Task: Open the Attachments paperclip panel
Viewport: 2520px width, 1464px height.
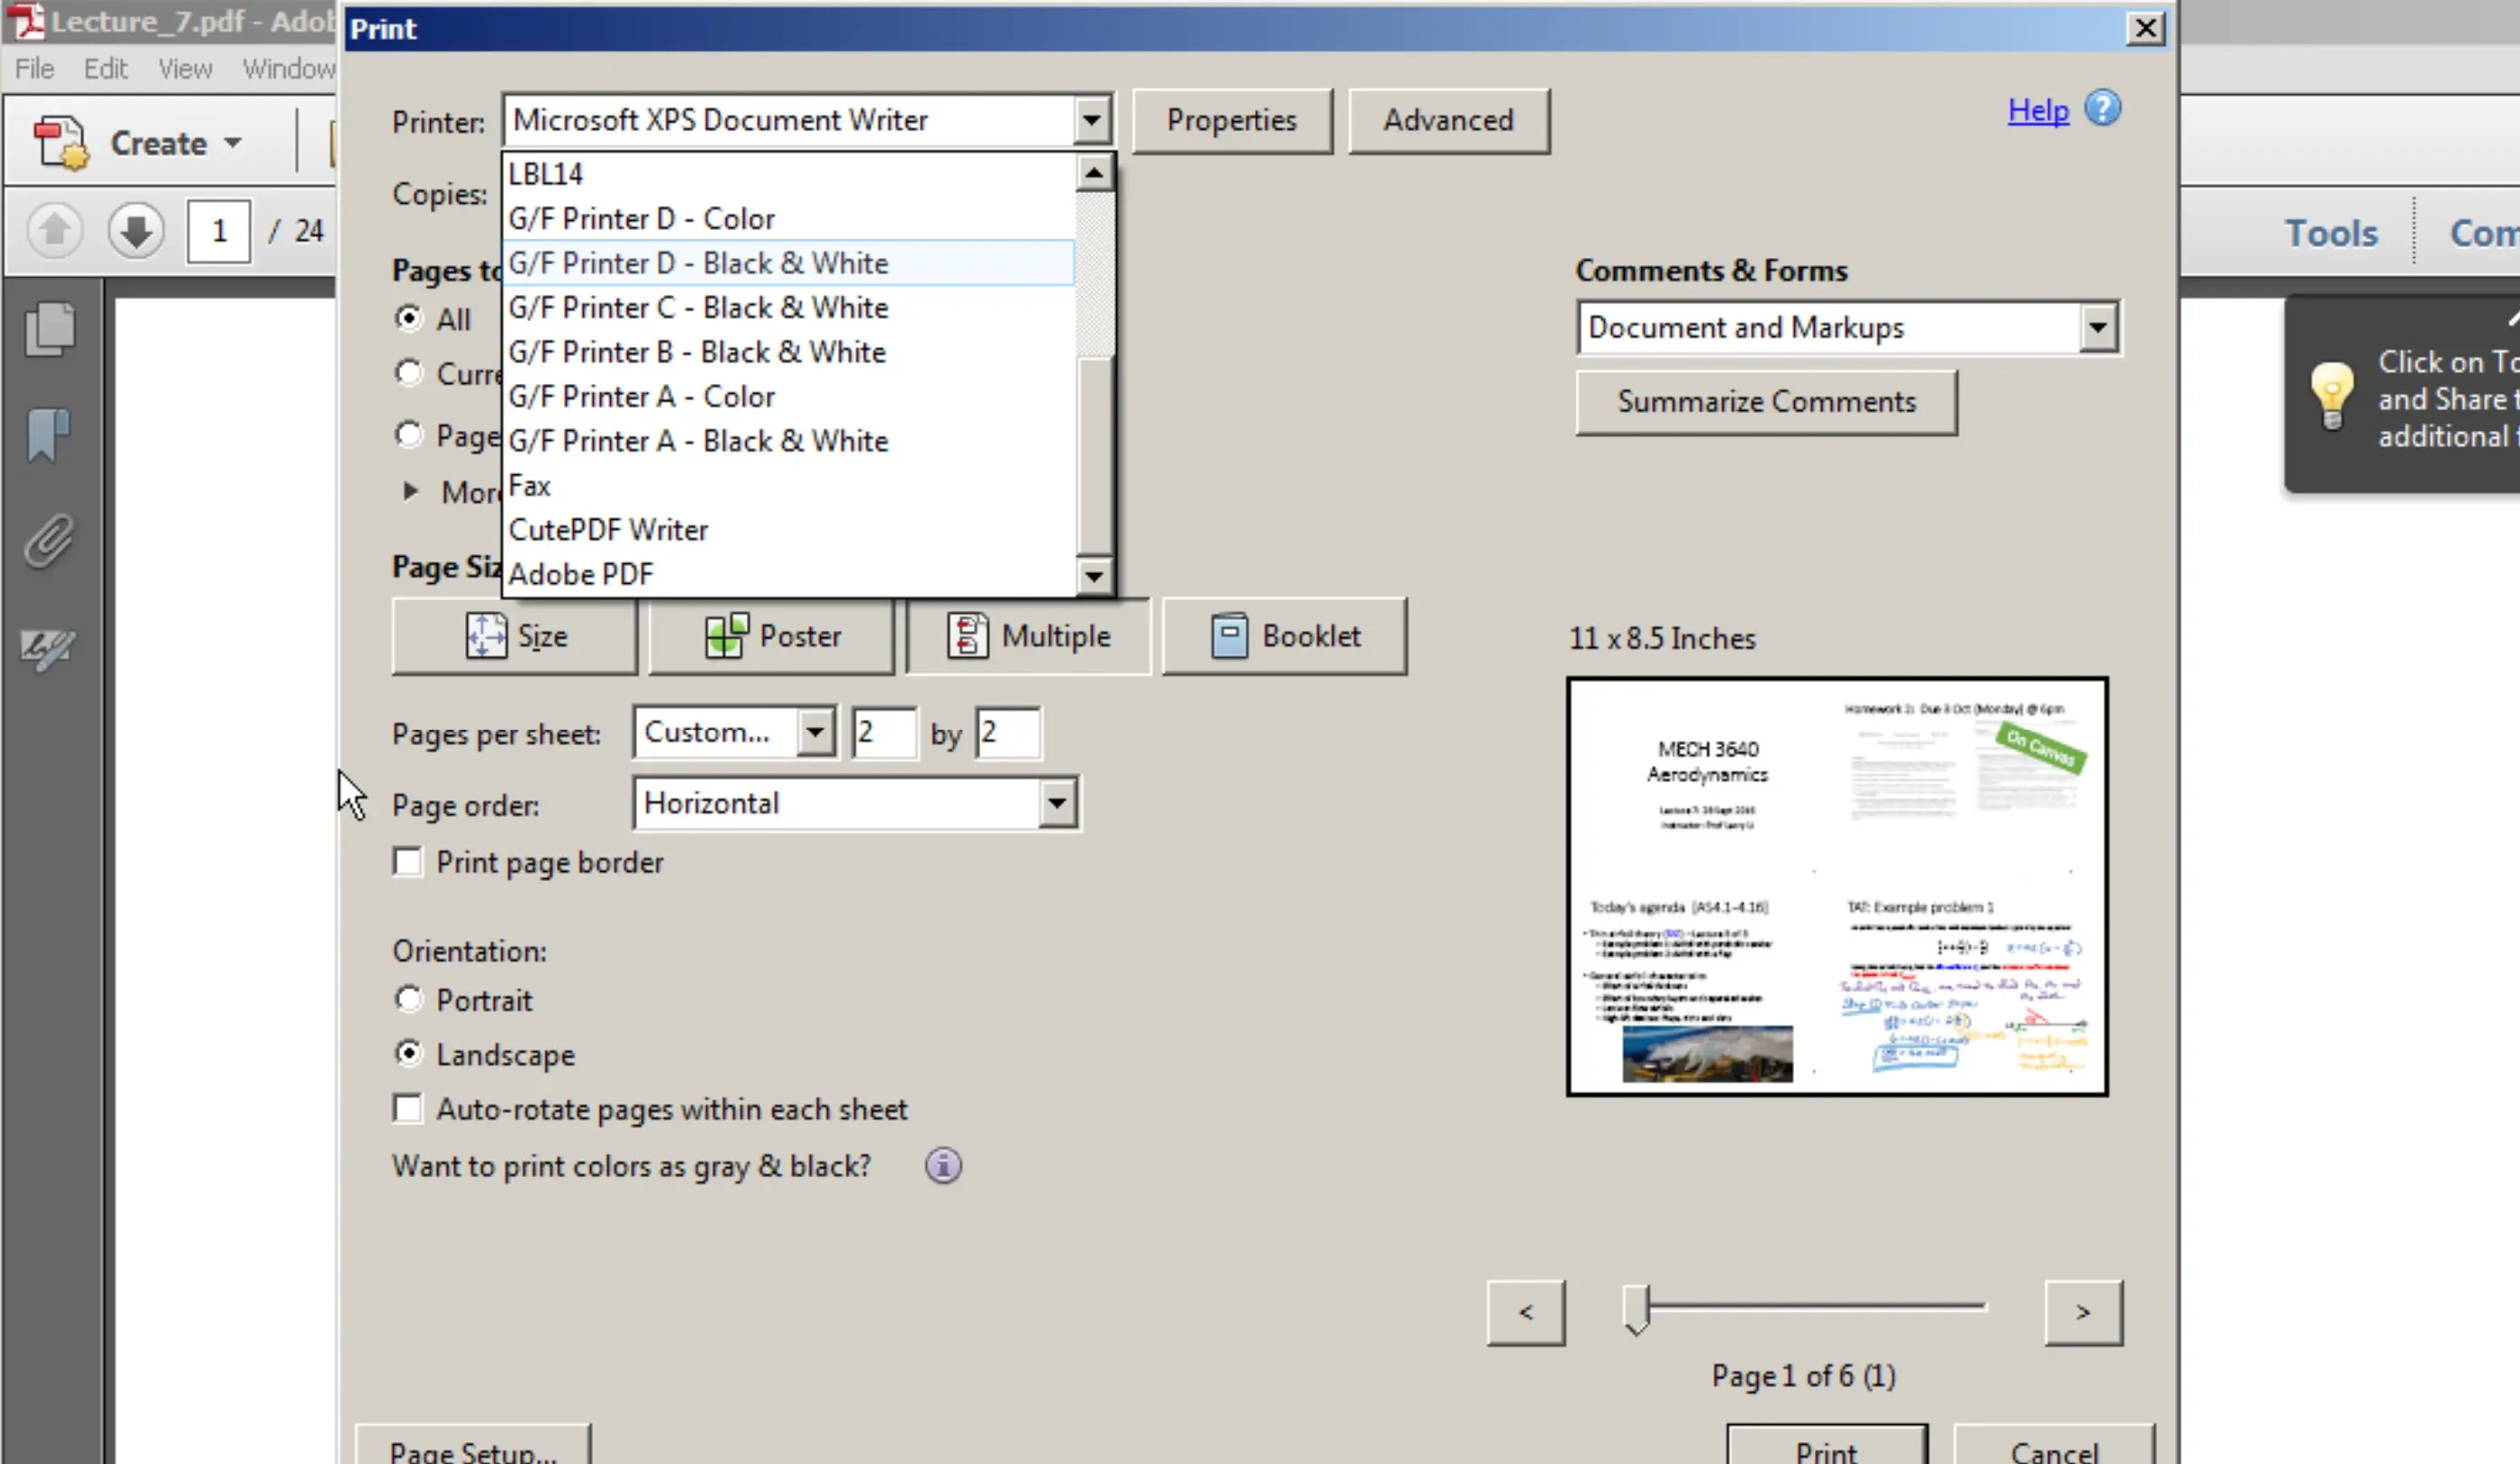Action: pyautogui.click(x=49, y=541)
